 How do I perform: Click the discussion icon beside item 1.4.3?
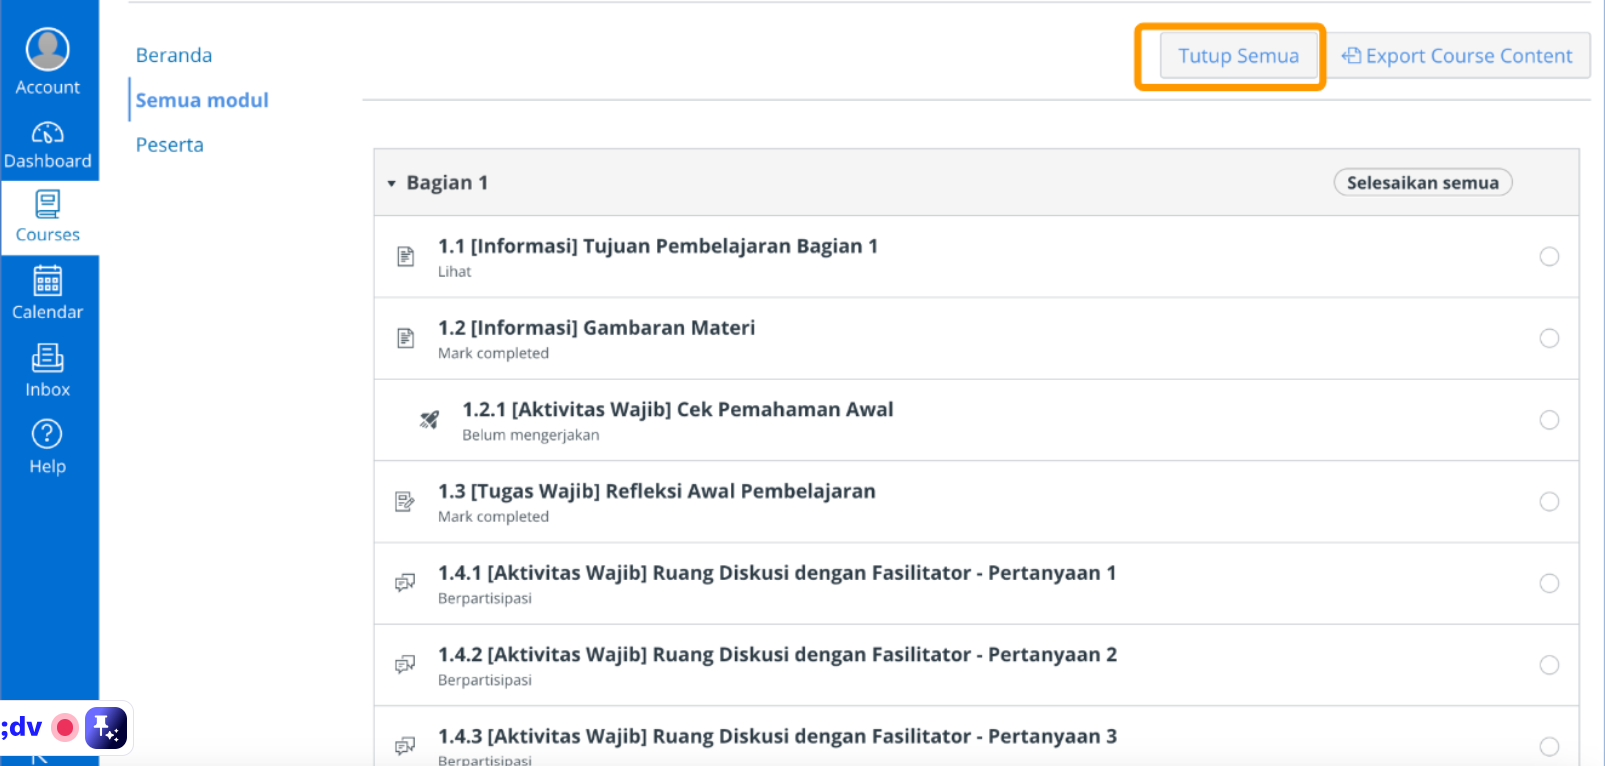[405, 746]
